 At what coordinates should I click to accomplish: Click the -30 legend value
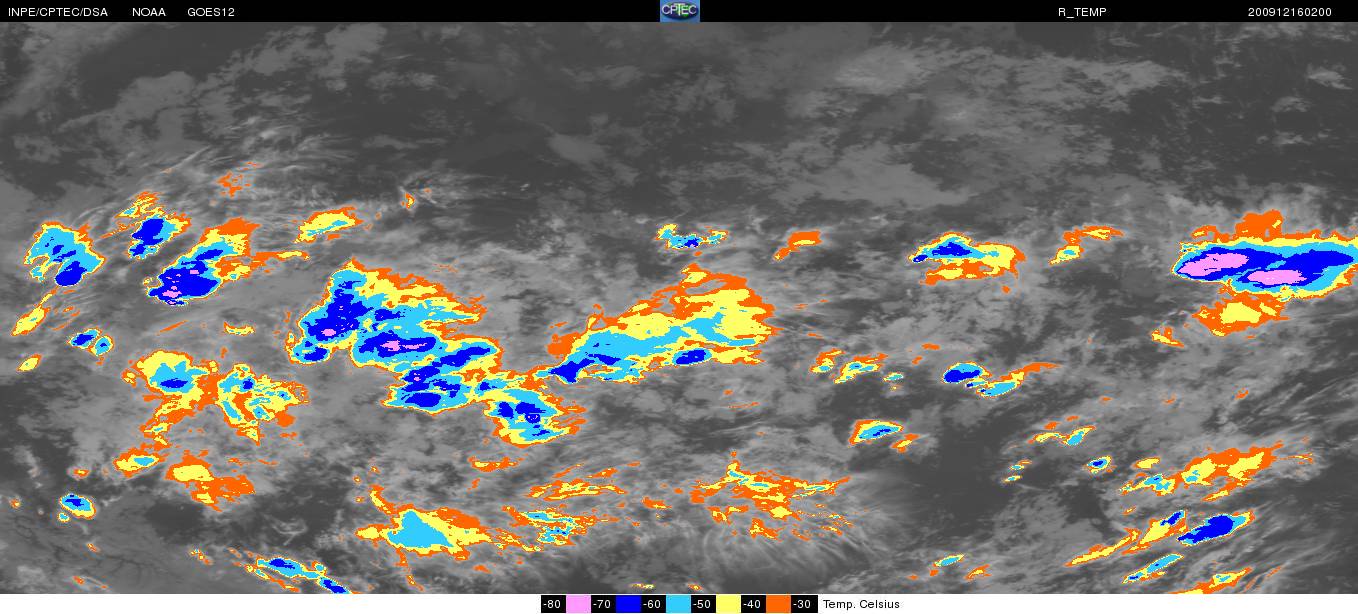click(x=803, y=604)
